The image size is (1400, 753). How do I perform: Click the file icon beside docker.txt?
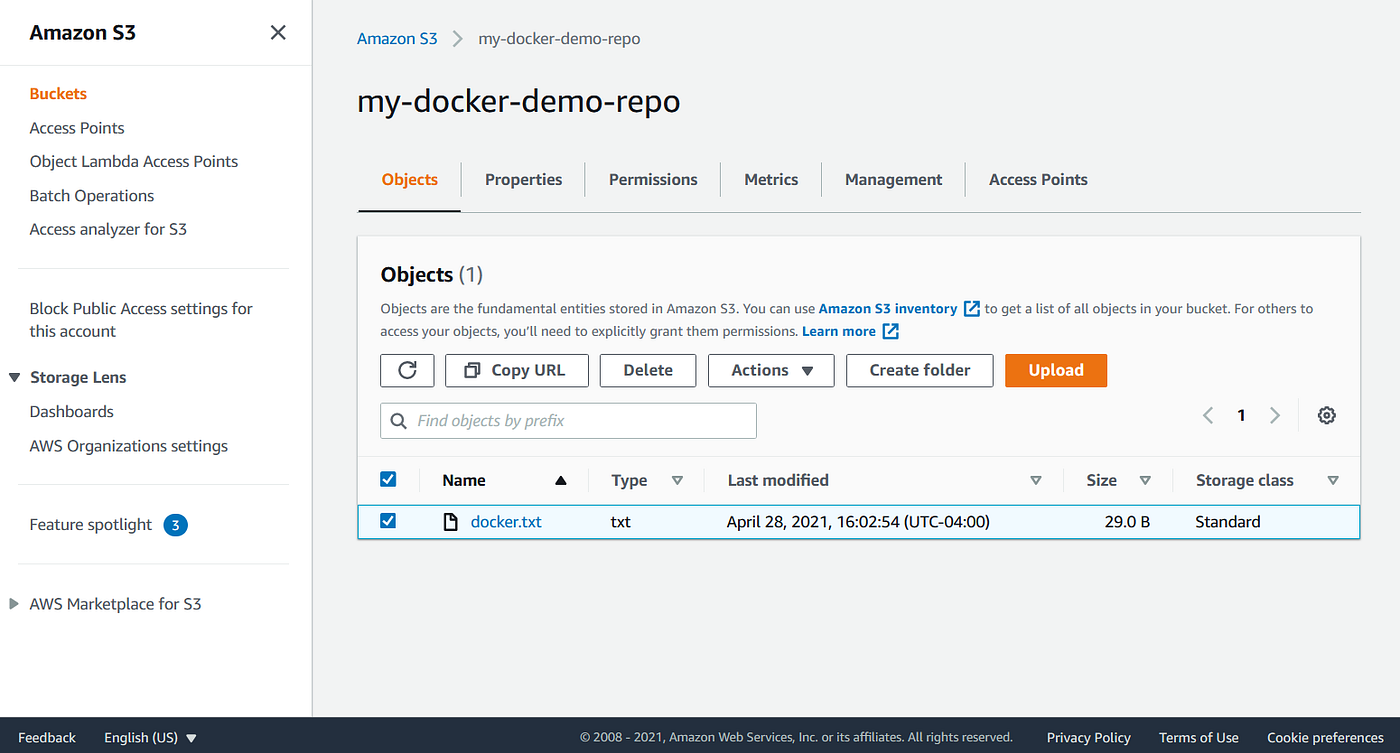pyautogui.click(x=450, y=521)
